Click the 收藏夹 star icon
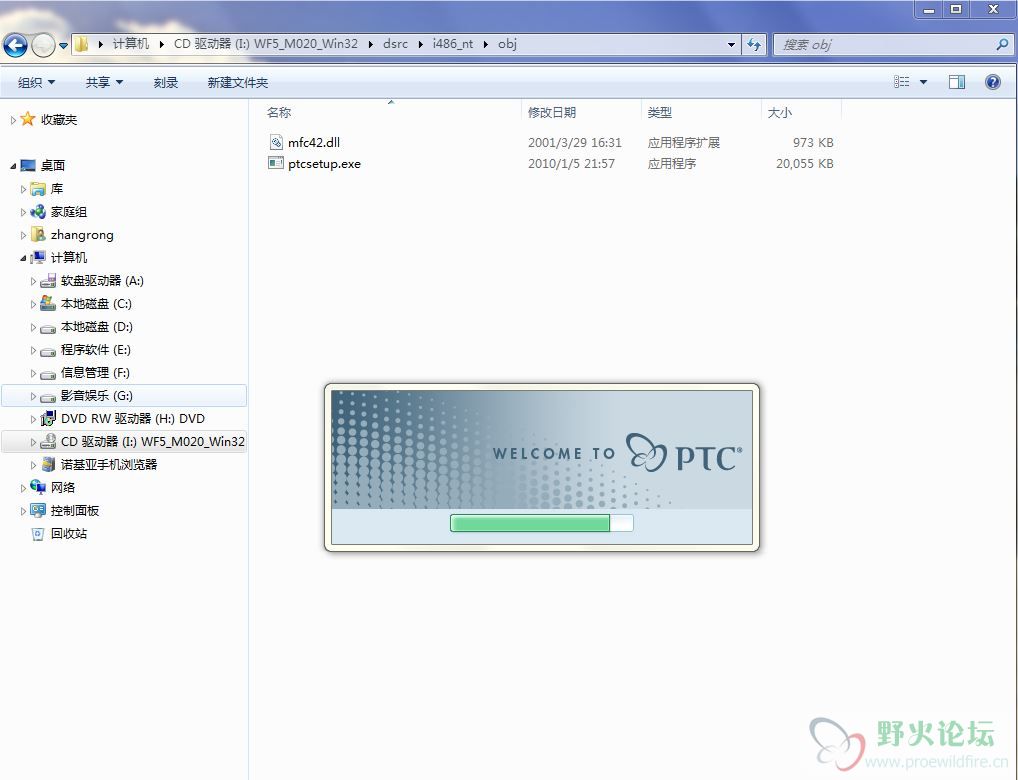The height and width of the screenshot is (780, 1018). pos(27,119)
